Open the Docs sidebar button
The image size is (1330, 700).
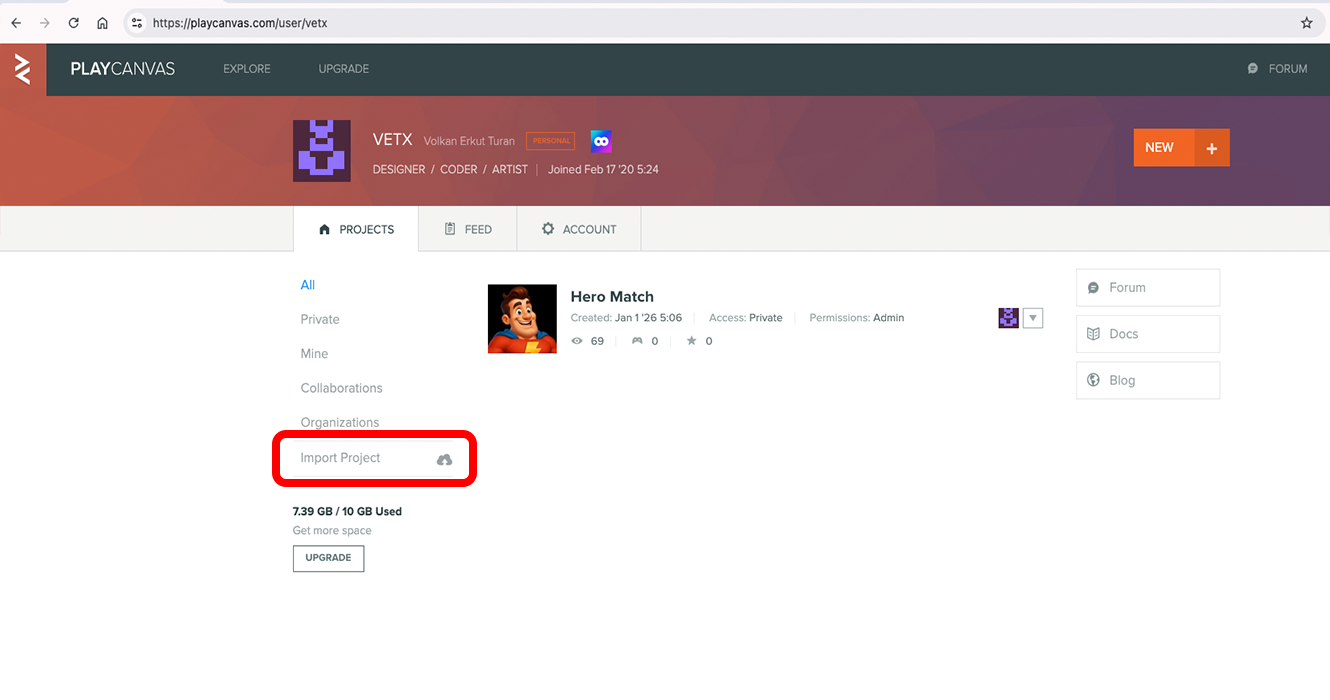point(1148,334)
